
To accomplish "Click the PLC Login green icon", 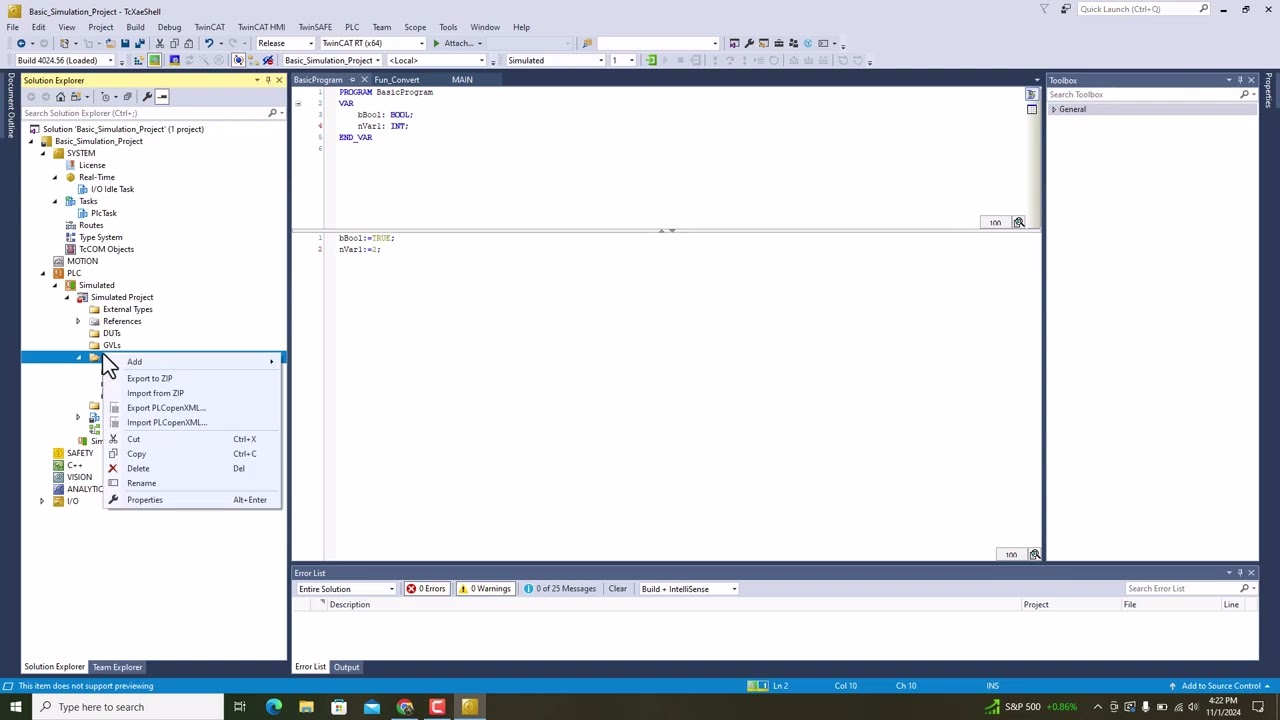I will tap(651, 60).
